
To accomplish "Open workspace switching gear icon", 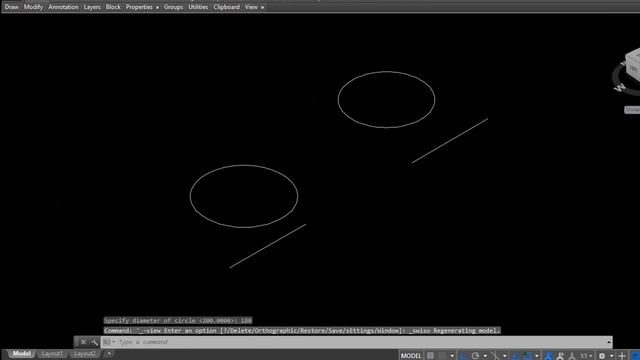I will [x=602, y=356].
